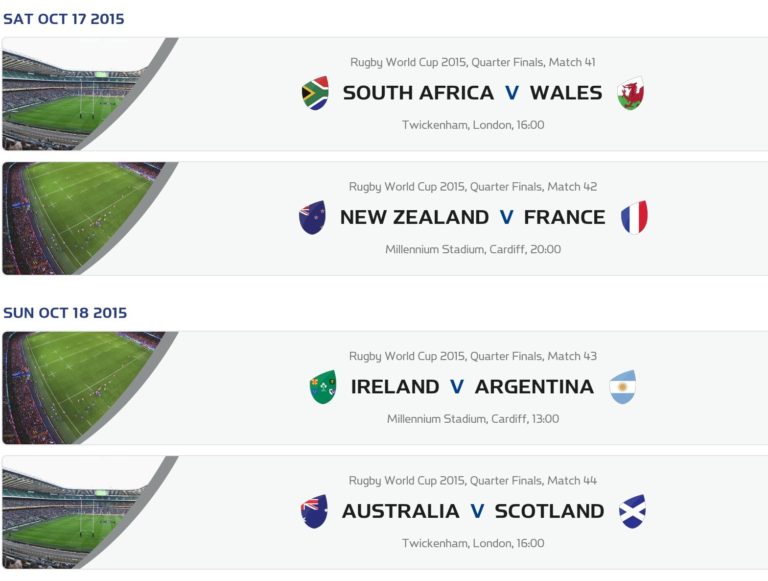Click the South Africa flag icon
The image size is (768, 581).
[315, 93]
